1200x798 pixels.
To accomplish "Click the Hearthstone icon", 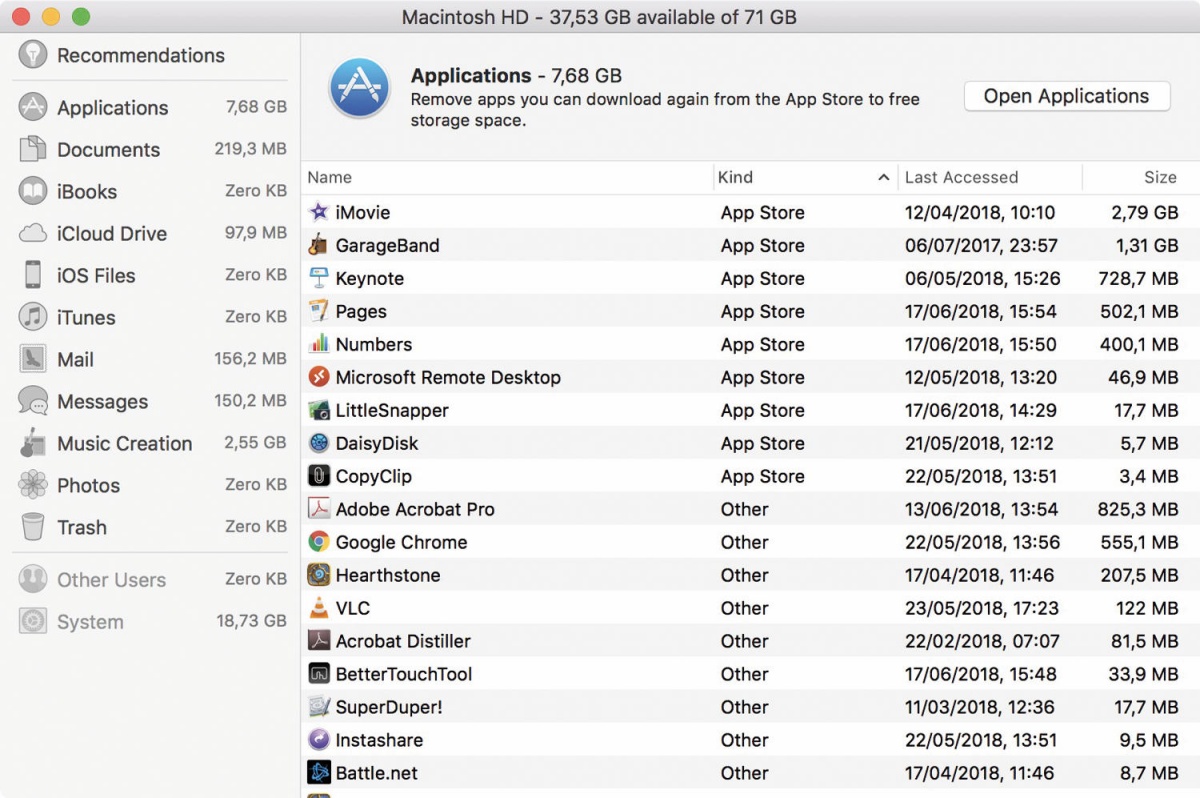I will click(x=319, y=575).
